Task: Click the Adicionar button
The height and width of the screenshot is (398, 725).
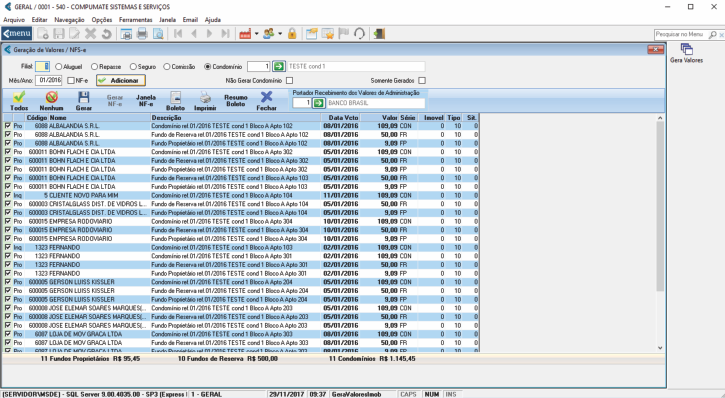Action: click(x=121, y=80)
